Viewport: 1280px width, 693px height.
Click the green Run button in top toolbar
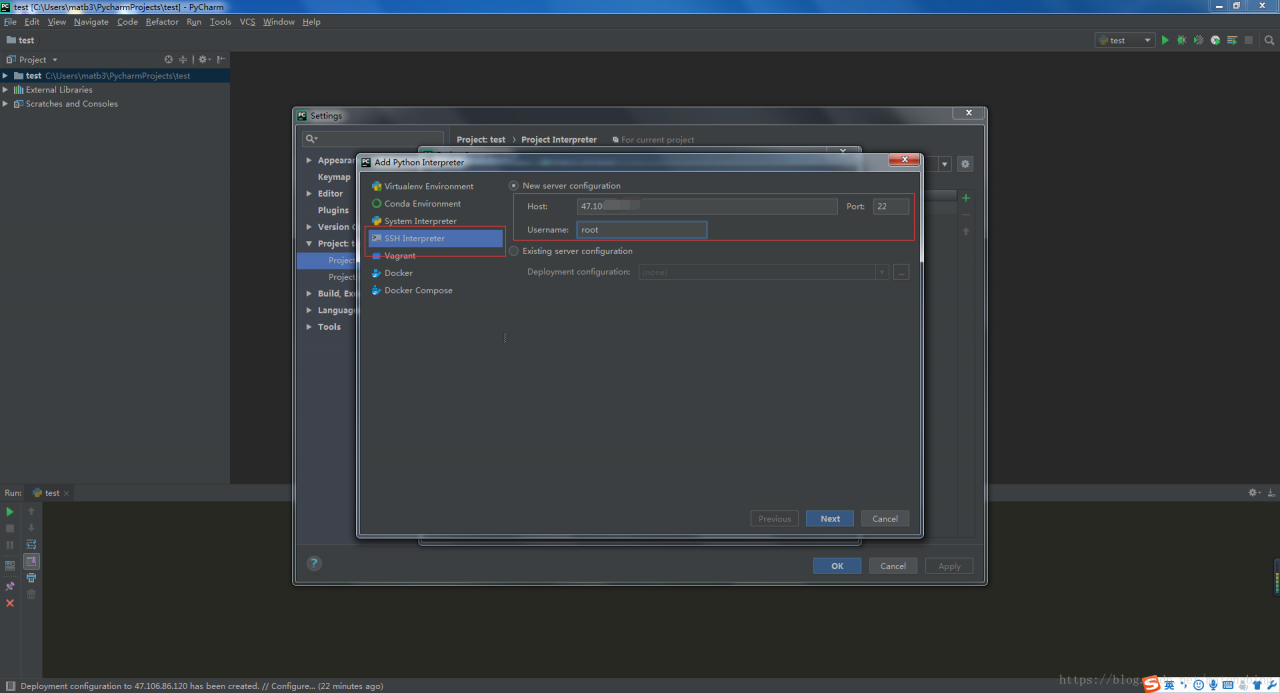coord(1165,40)
